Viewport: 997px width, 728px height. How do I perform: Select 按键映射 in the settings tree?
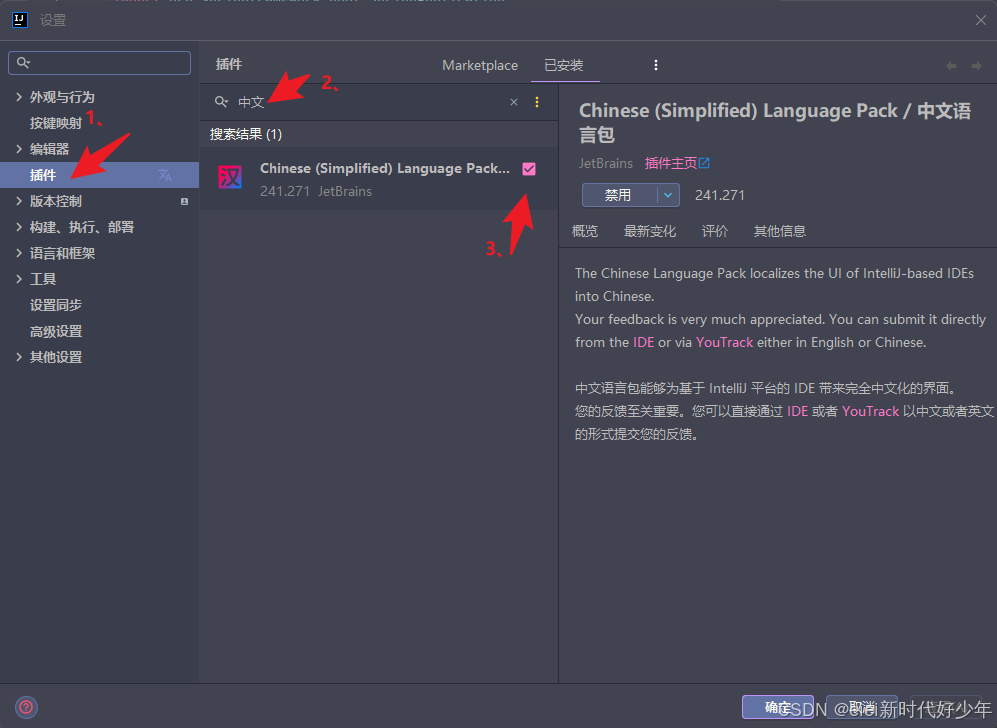[x=56, y=123]
